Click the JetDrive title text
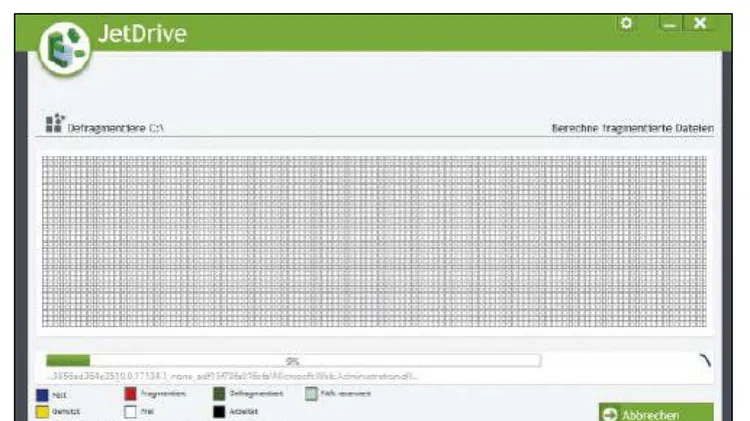The image size is (750, 421). click(142, 33)
